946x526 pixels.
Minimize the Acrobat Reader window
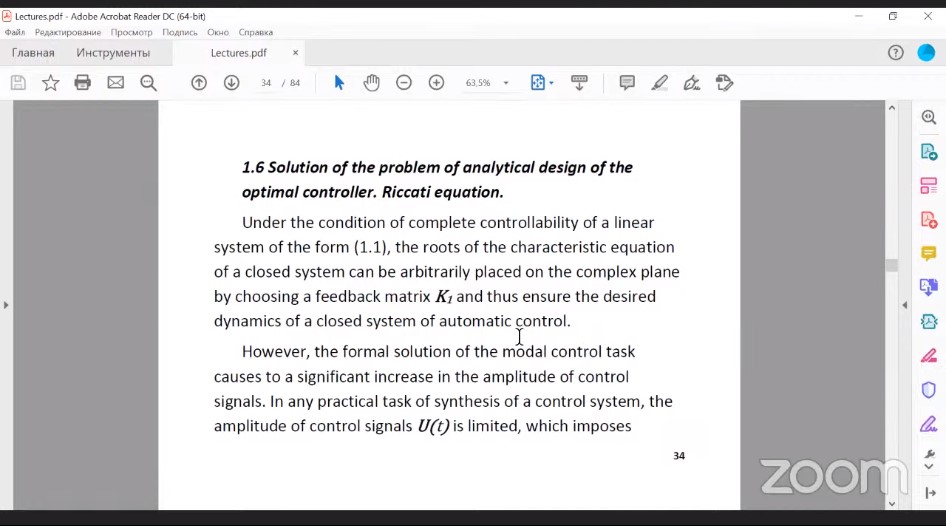coord(859,16)
